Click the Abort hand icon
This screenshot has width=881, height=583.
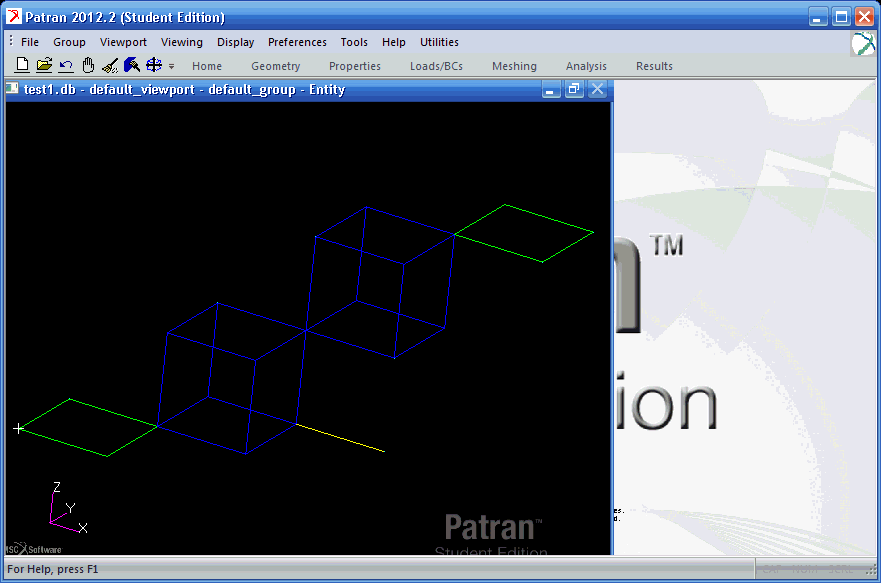(x=88, y=65)
